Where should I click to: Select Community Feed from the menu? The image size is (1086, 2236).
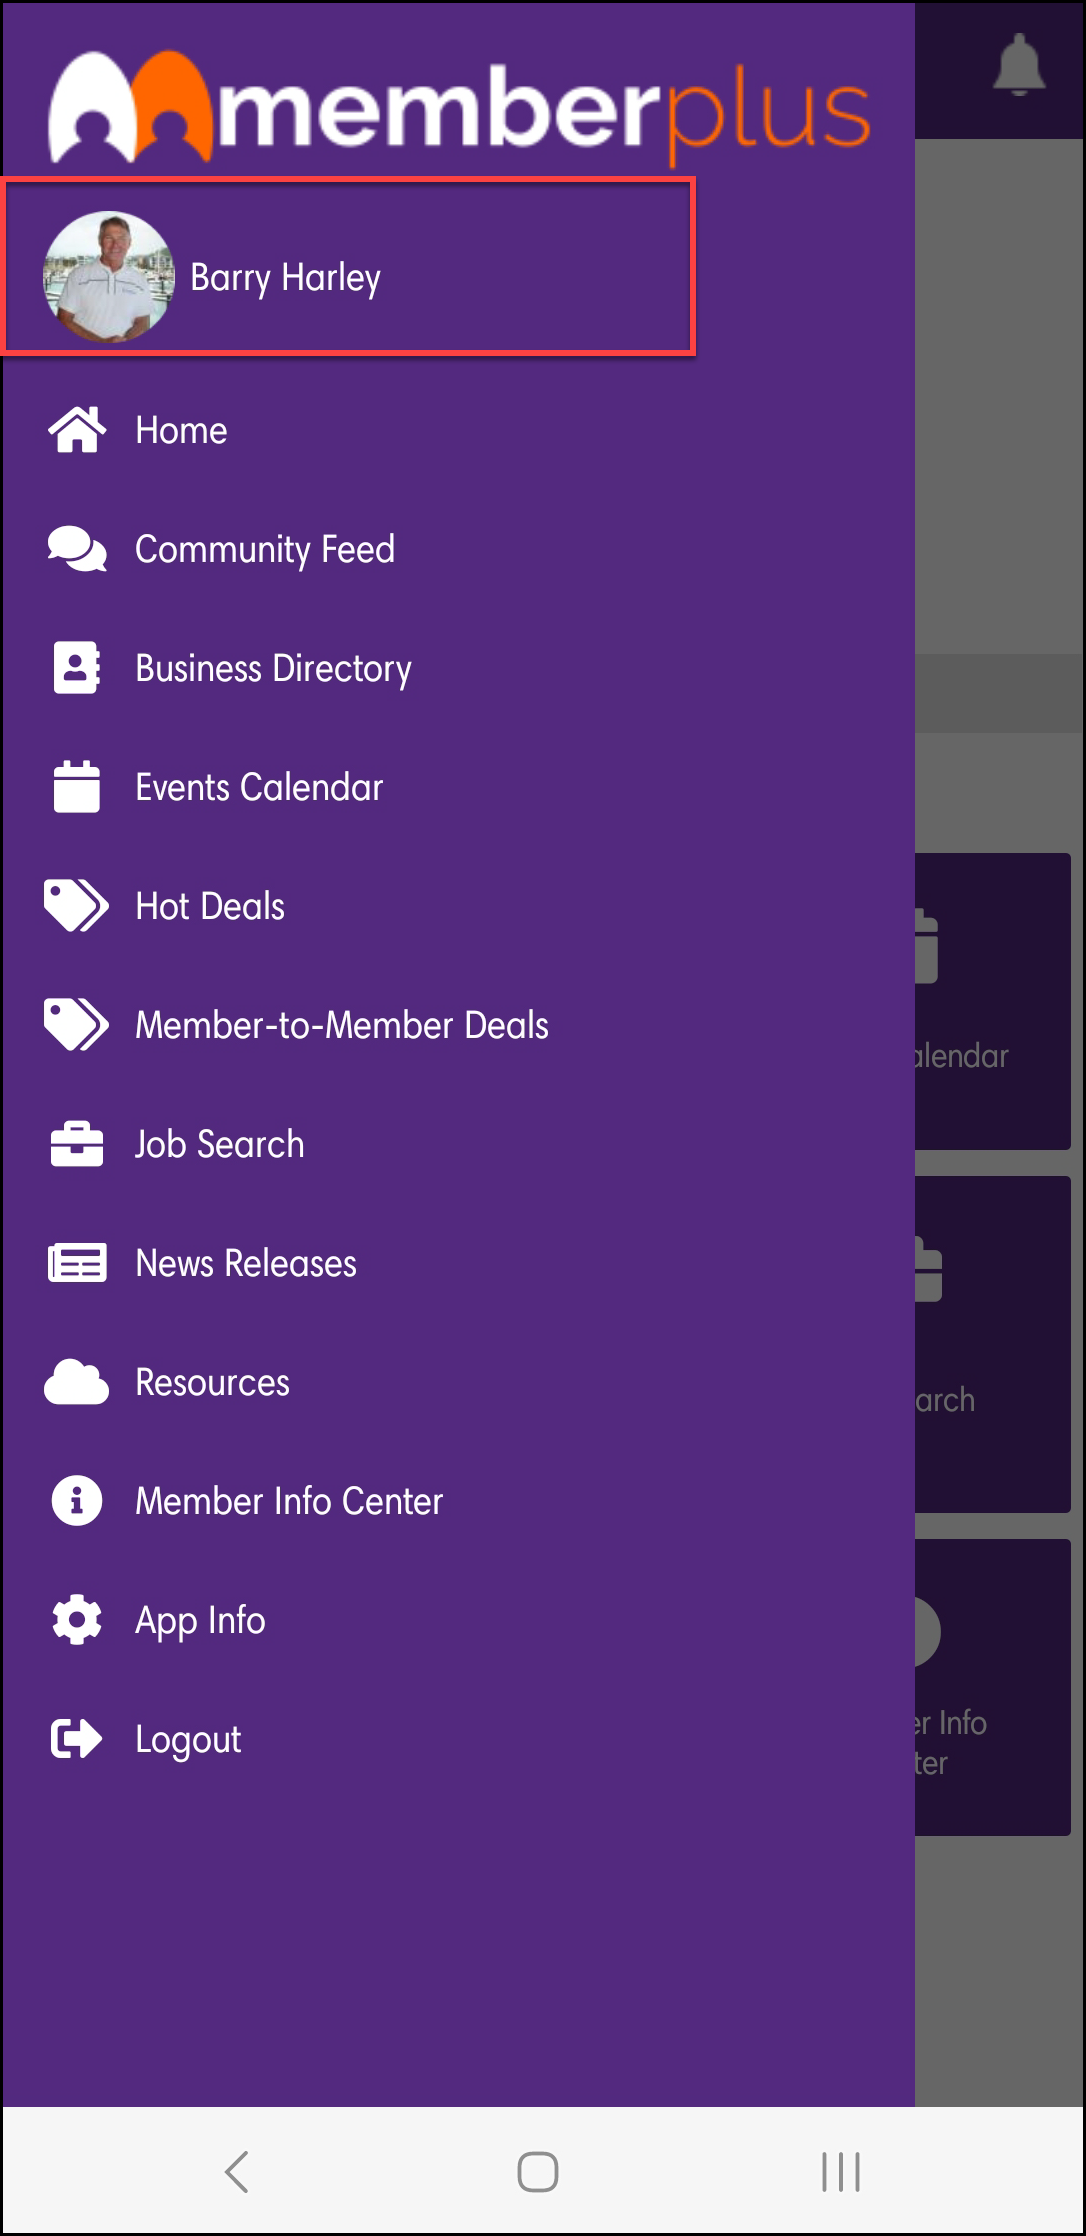[x=265, y=549]
